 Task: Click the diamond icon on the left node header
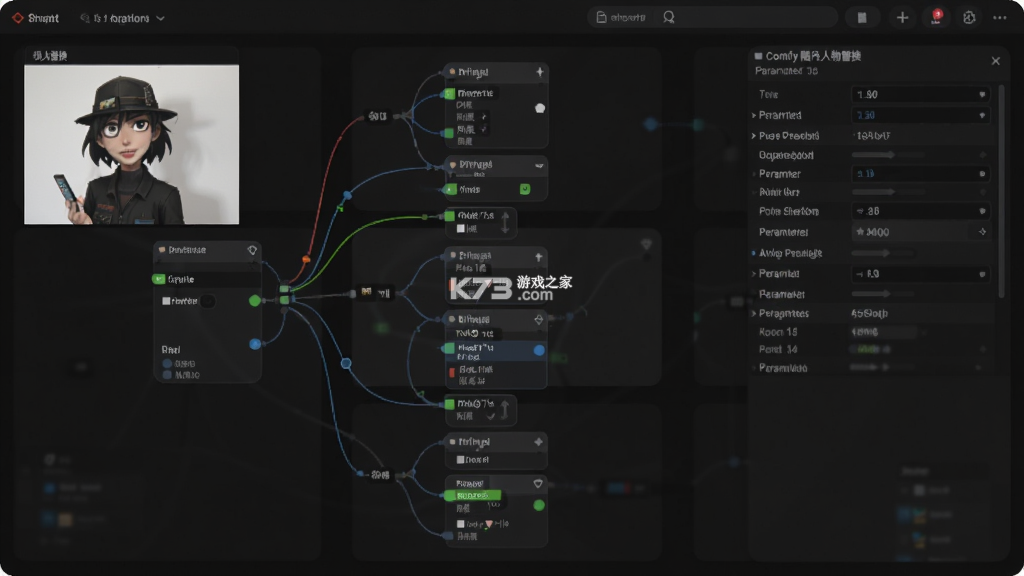(x=252, y=250)
